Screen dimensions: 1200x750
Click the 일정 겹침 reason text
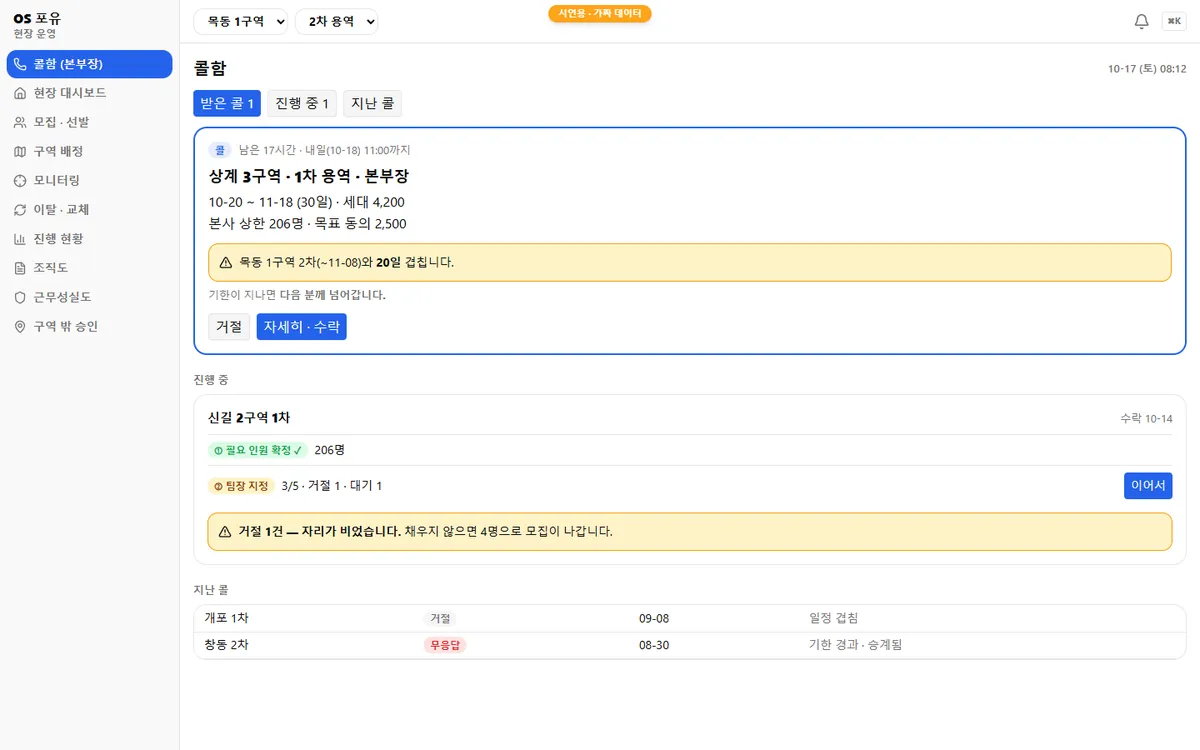click(834, 619)
